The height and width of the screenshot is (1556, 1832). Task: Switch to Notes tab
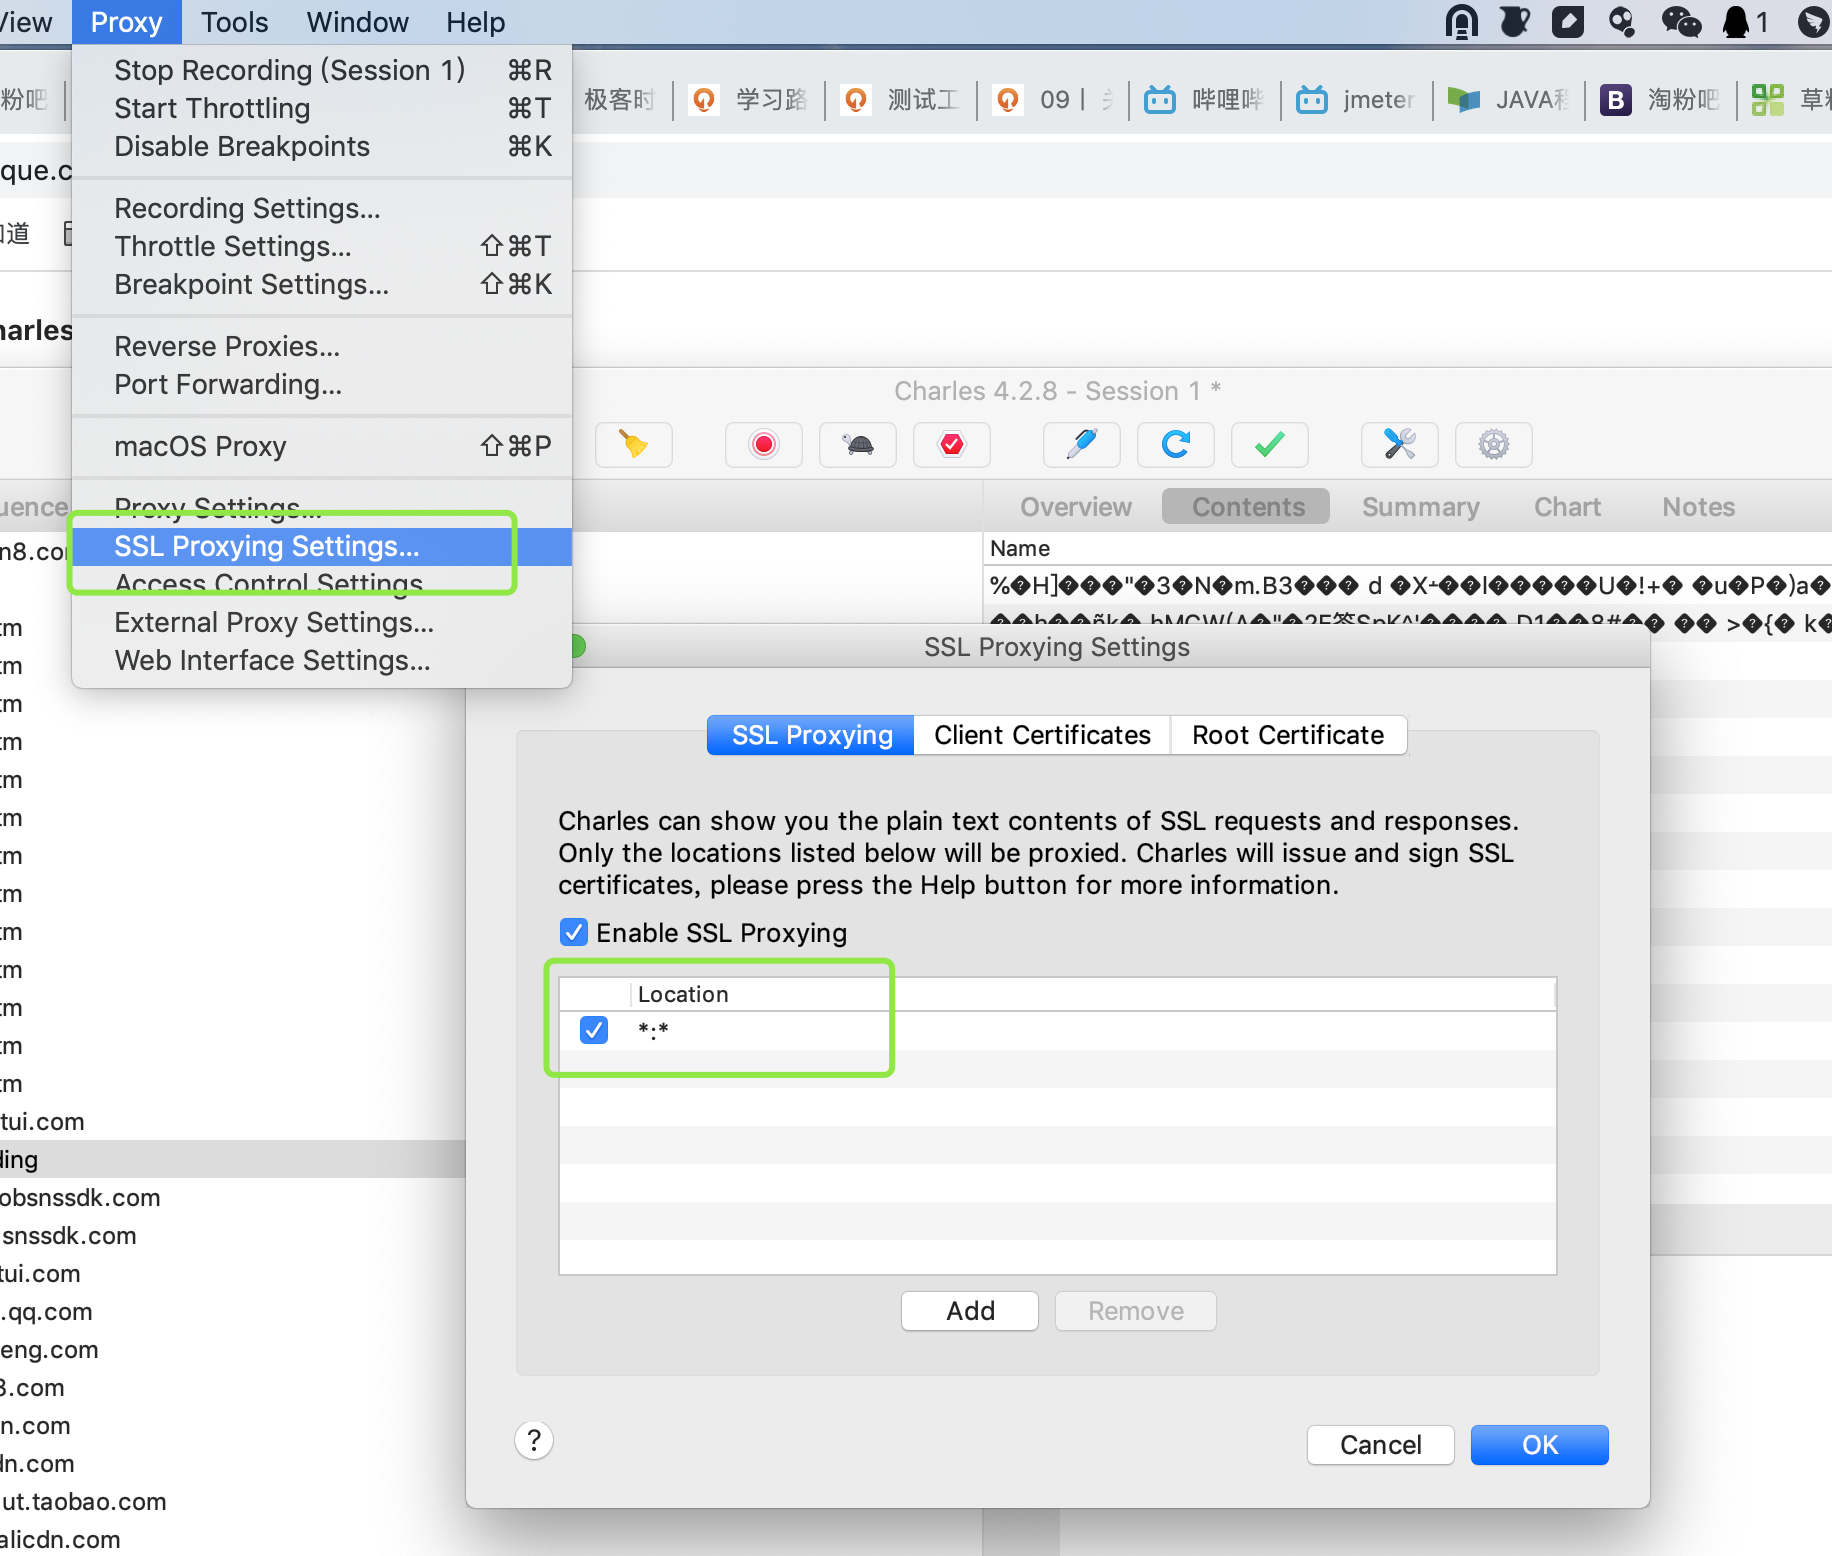coord(1698,507)
